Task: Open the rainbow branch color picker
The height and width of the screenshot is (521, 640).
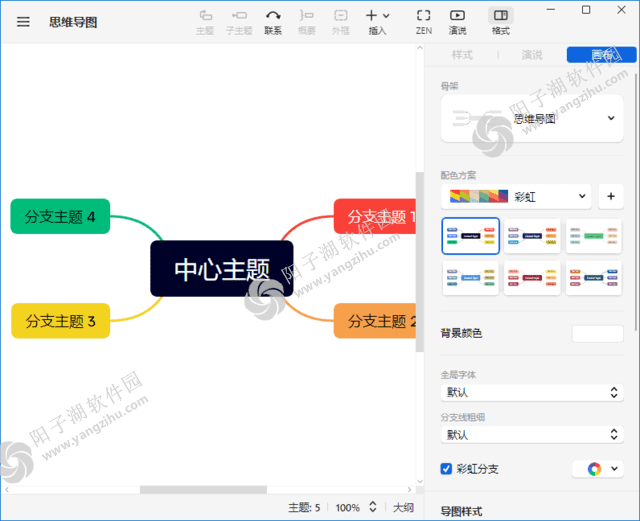Action: (598, 469)
